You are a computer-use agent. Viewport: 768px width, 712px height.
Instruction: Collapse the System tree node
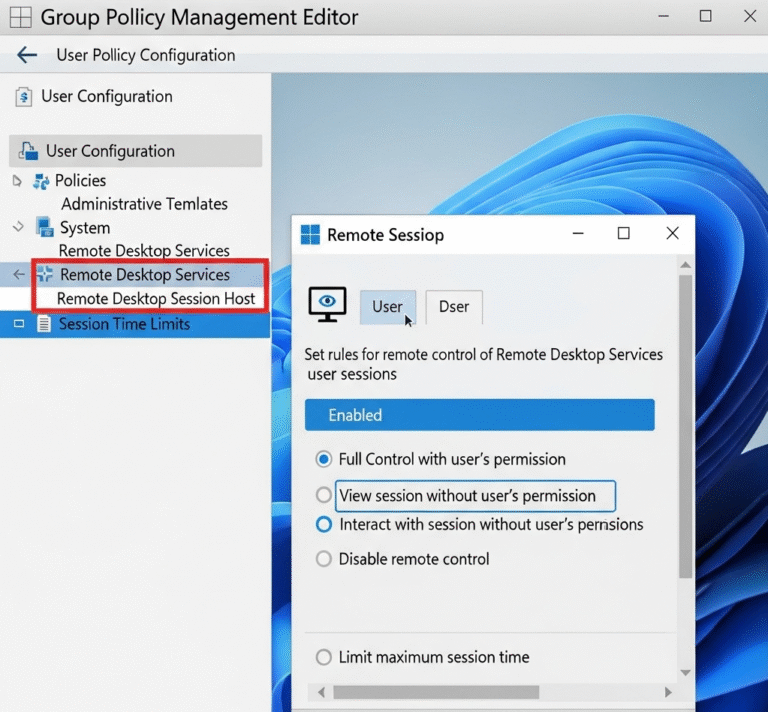pos(18,227)
